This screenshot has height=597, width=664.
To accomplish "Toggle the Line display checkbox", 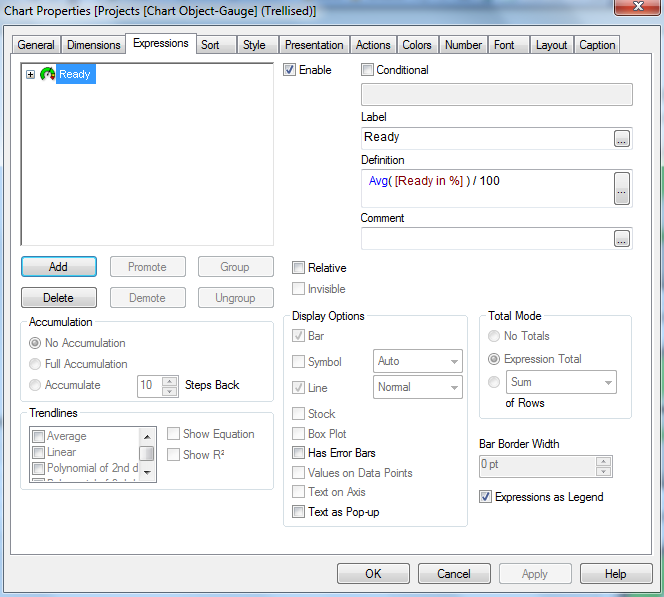I will pyautogui.click(x=298, y=387).
